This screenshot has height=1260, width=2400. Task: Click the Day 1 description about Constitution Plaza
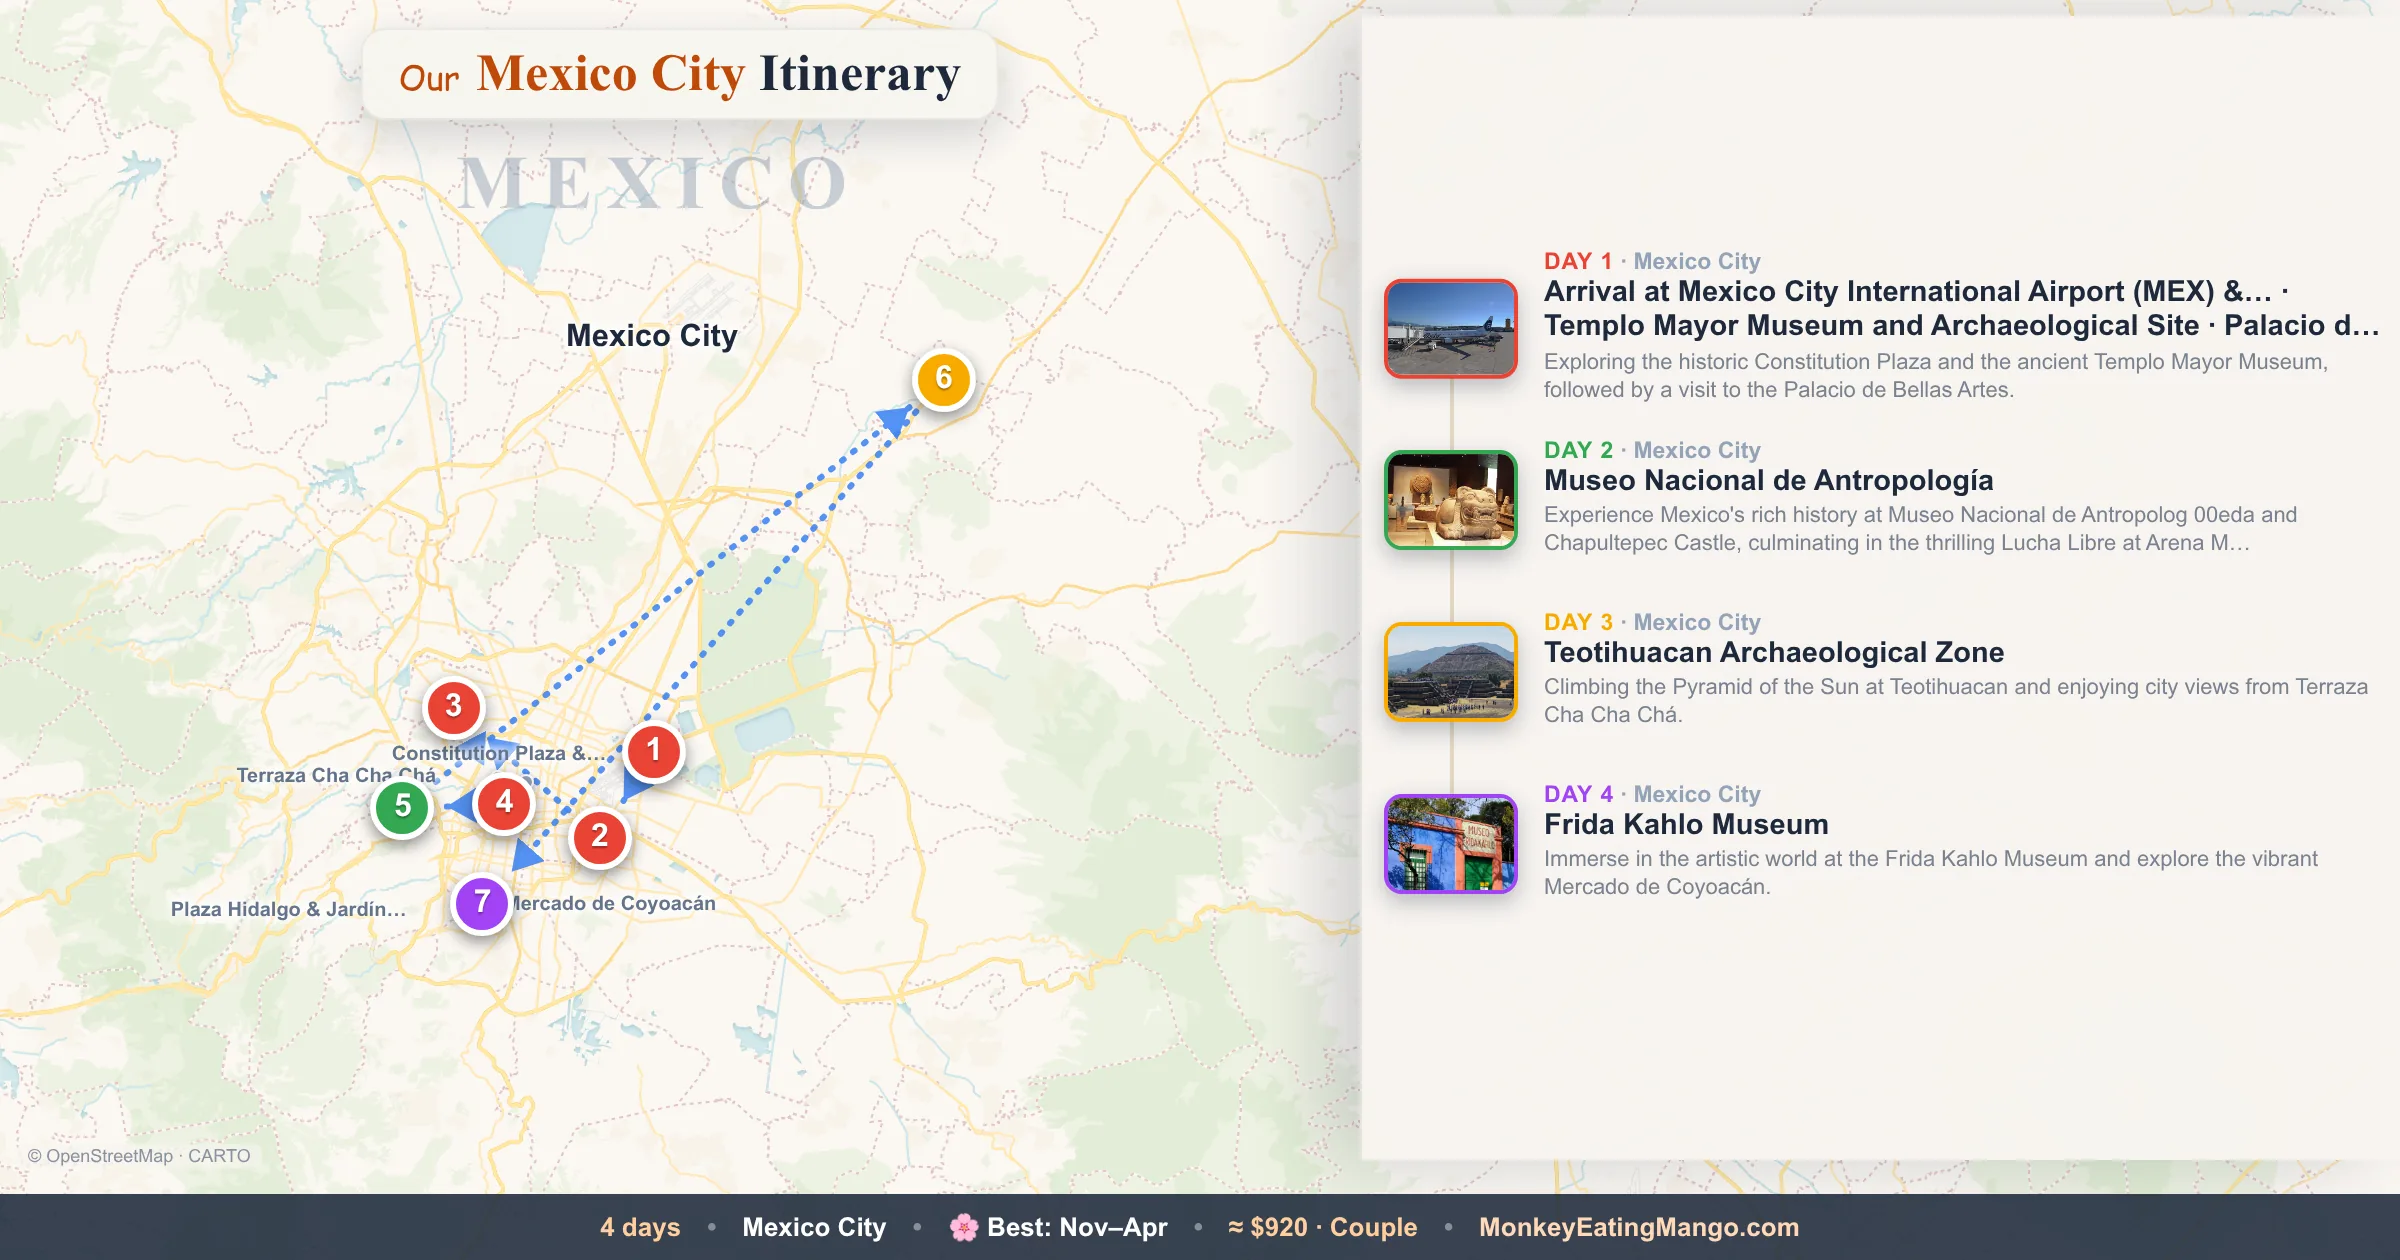[x=1936, y=376]
